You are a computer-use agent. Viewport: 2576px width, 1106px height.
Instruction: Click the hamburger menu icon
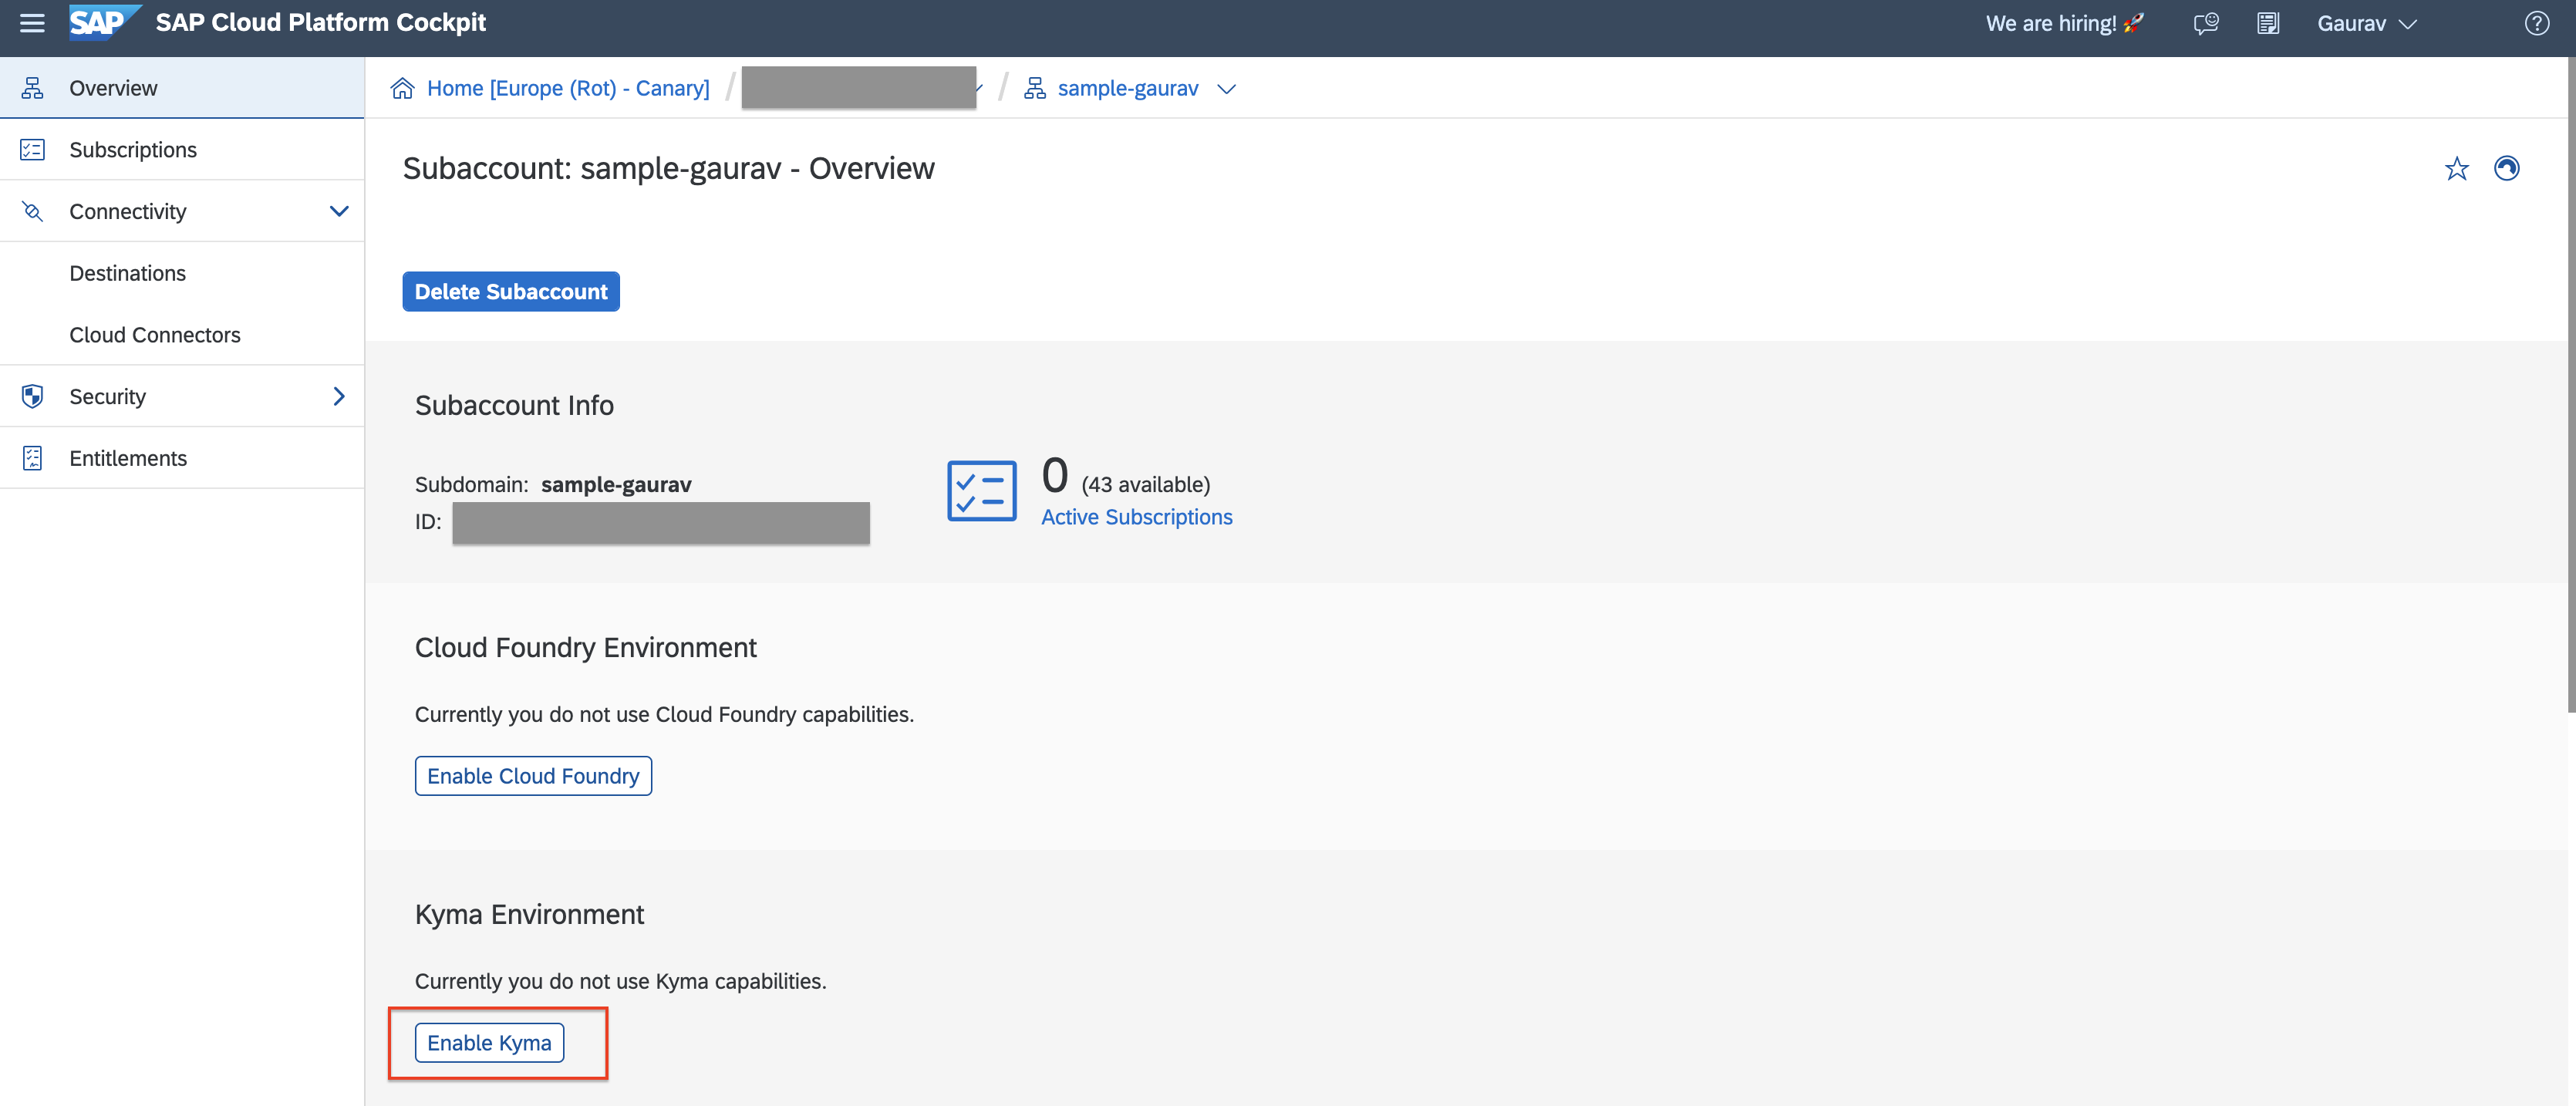[x=32, y=23]
